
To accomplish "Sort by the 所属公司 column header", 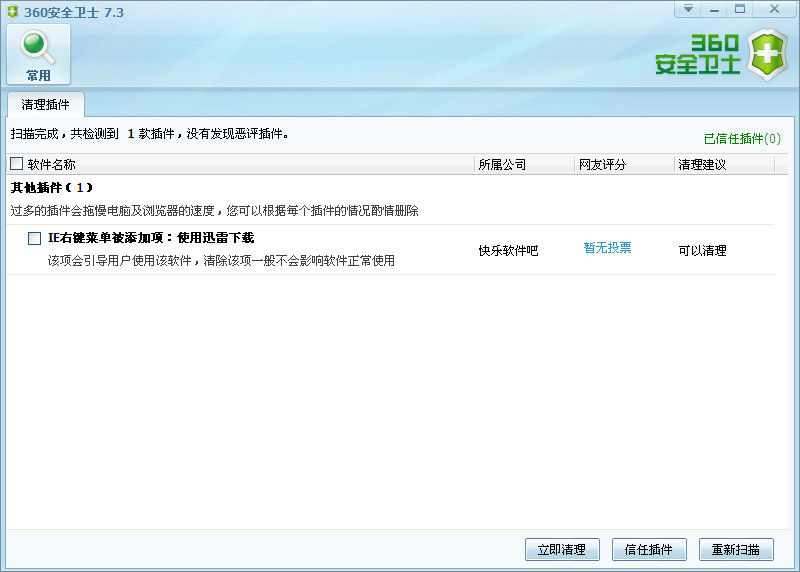I will coord(524,164).
